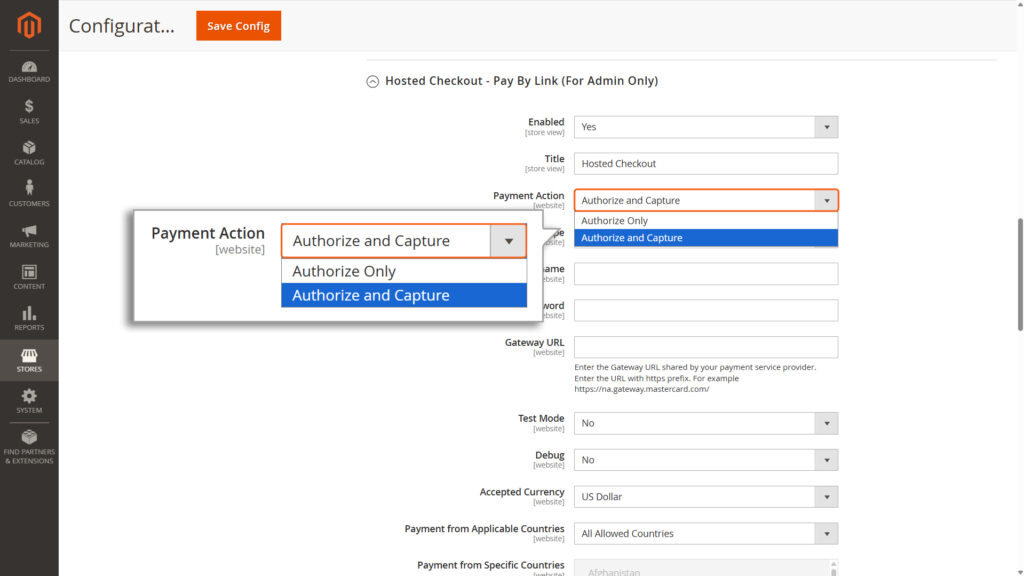Click the Gateway URL input field
1024x576 pixels.
pyautogui.click(x=705, y=347)
